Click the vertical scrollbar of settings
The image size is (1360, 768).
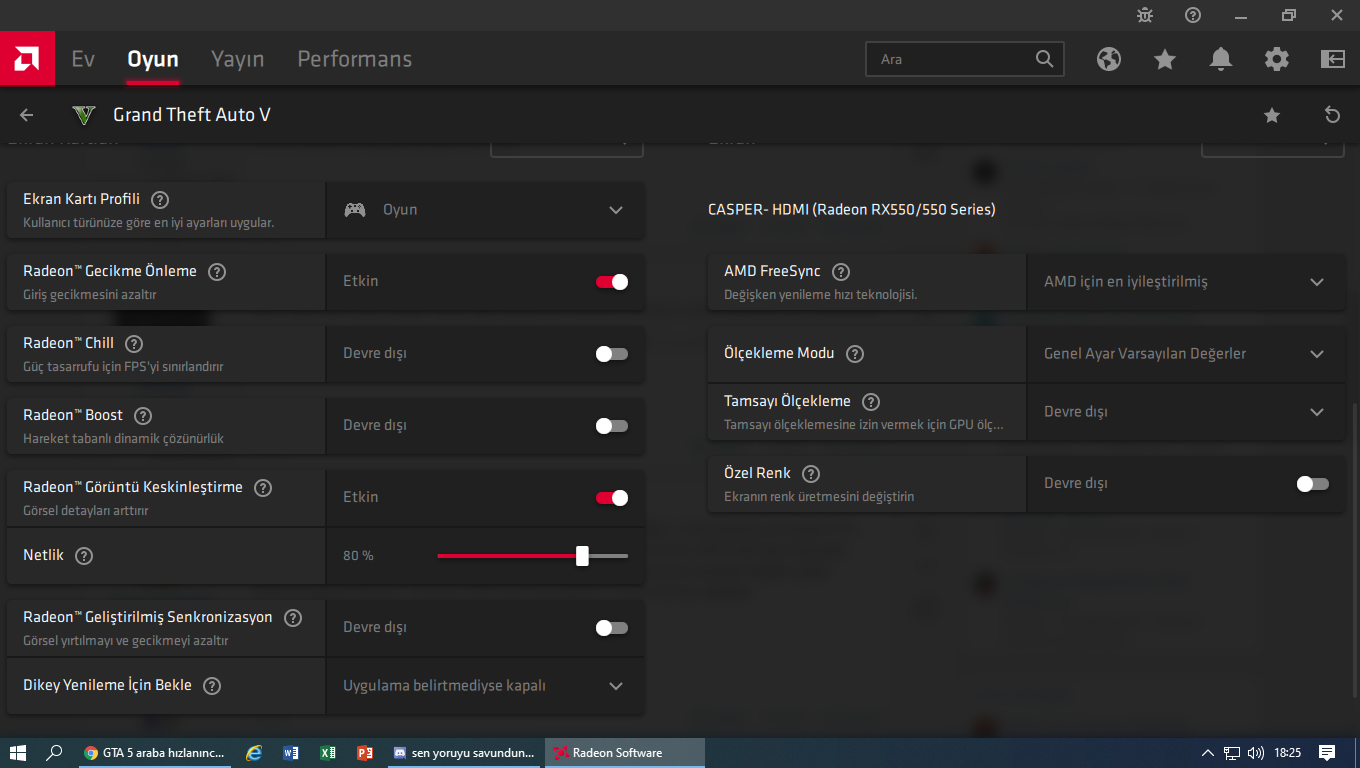(1355, 550)
